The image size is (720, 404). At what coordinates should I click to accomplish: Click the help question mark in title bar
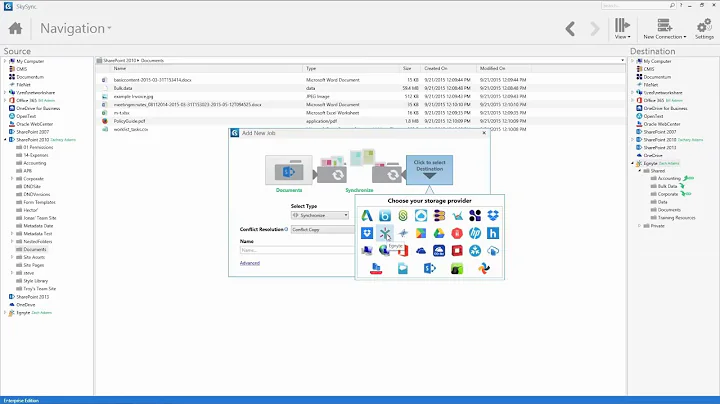(x=681, y=6)
